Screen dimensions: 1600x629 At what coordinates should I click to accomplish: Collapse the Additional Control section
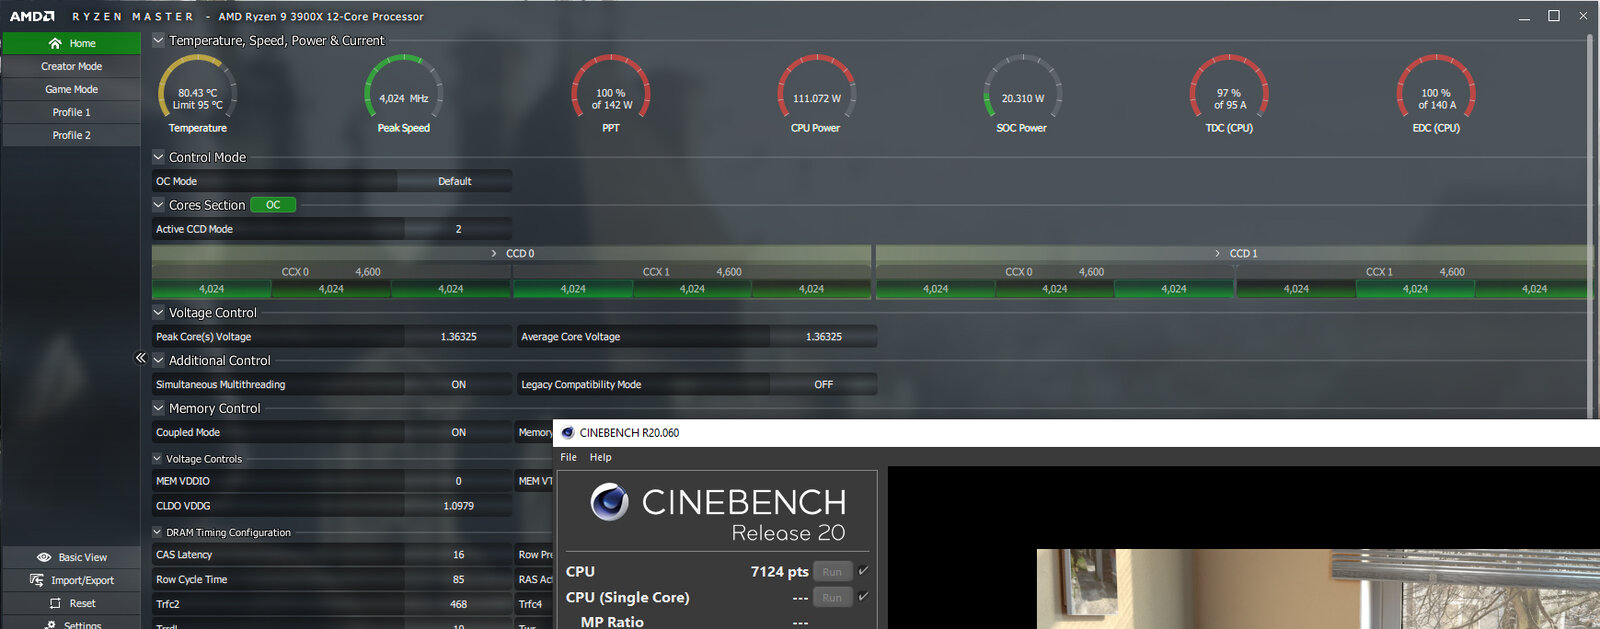tap(158, 360)
